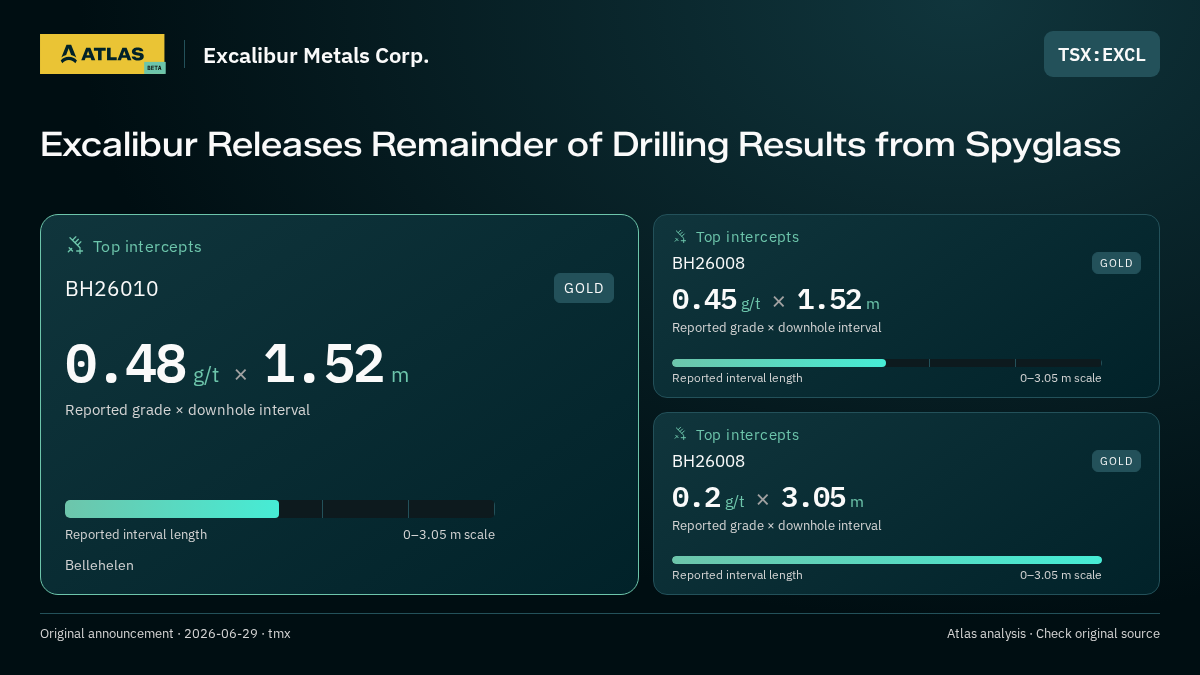This screenshot has height=675, width=1200.
Task: Open the Original announcement 2026-06-29 tmx text
Action: (165, 634)
